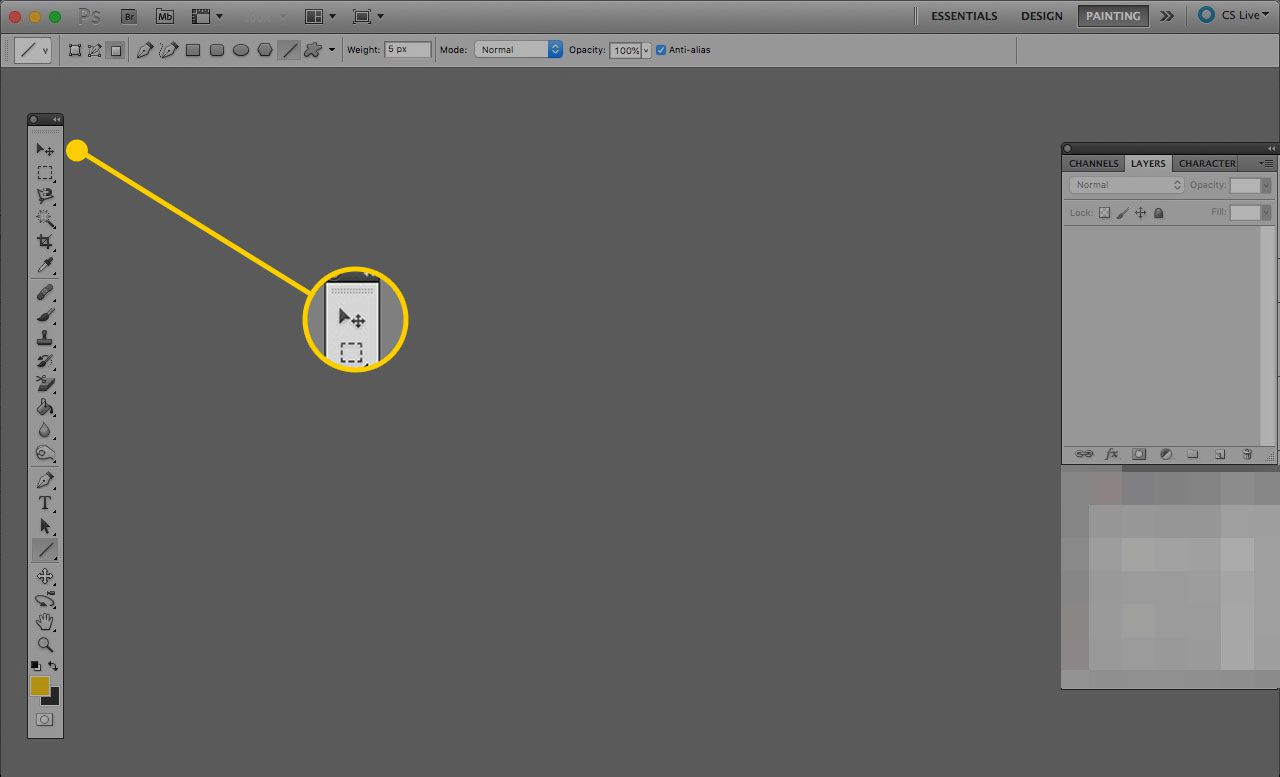This screenshot has width=1280, height=777.
Task: Open the tool preset picker dropdown
Action: (x=32, y=50)
